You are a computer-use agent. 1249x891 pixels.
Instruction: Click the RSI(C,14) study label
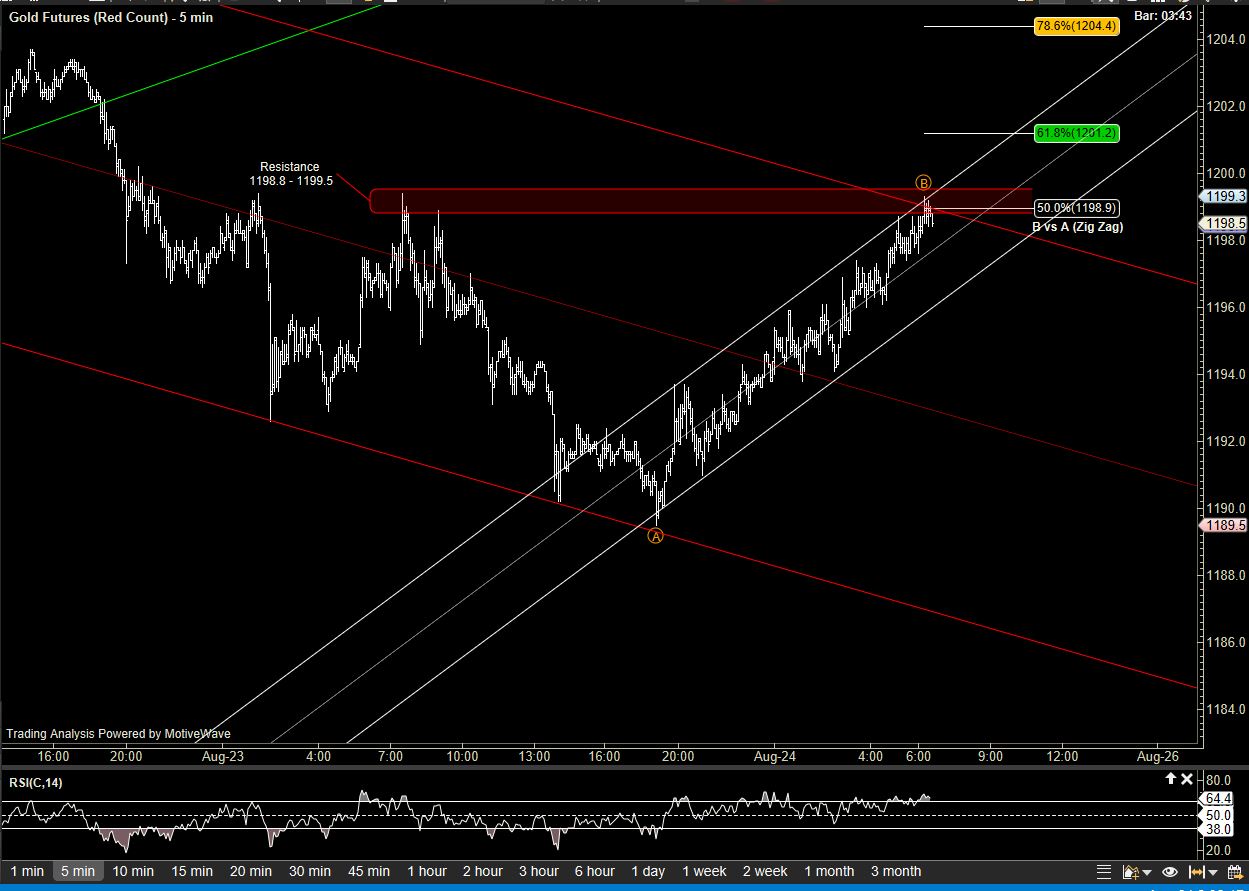point(35,782)
